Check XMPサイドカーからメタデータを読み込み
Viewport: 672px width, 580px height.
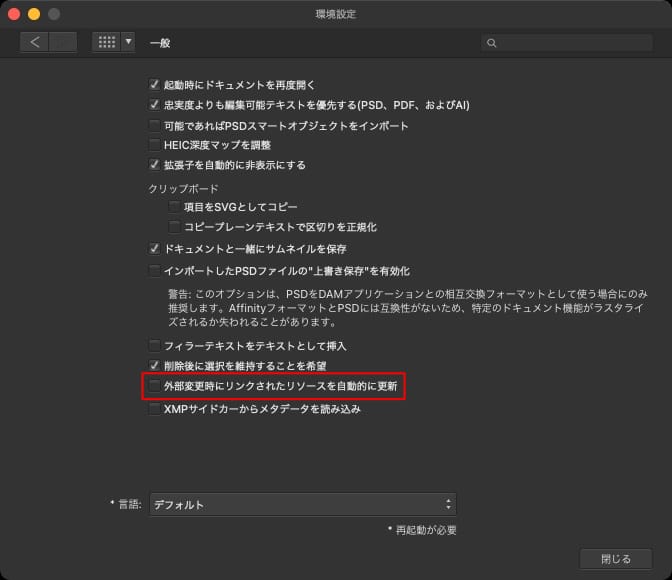pos(154,409)
